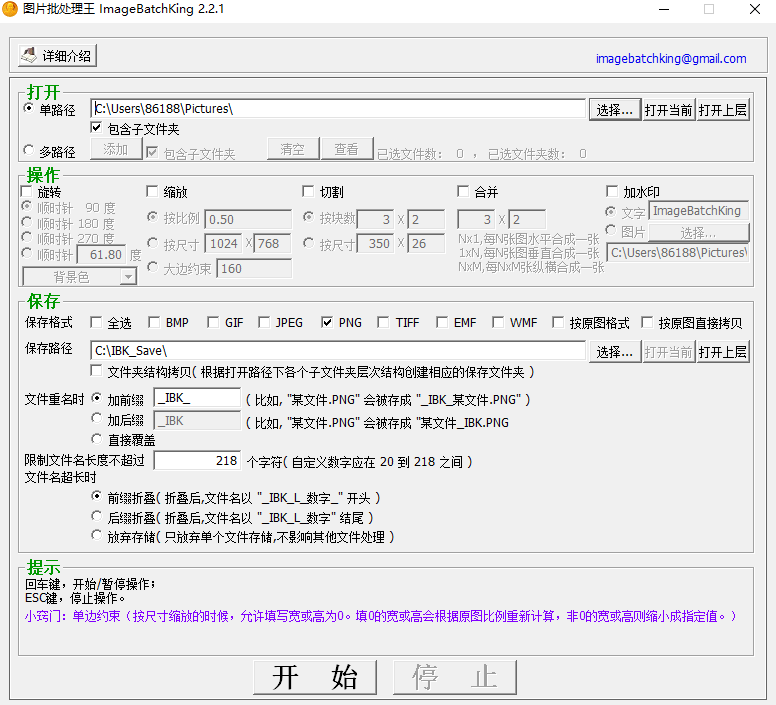The height and width of the screenshot is (705, 776).
Task: Select the 多路径 radio button
Action: 28,151
